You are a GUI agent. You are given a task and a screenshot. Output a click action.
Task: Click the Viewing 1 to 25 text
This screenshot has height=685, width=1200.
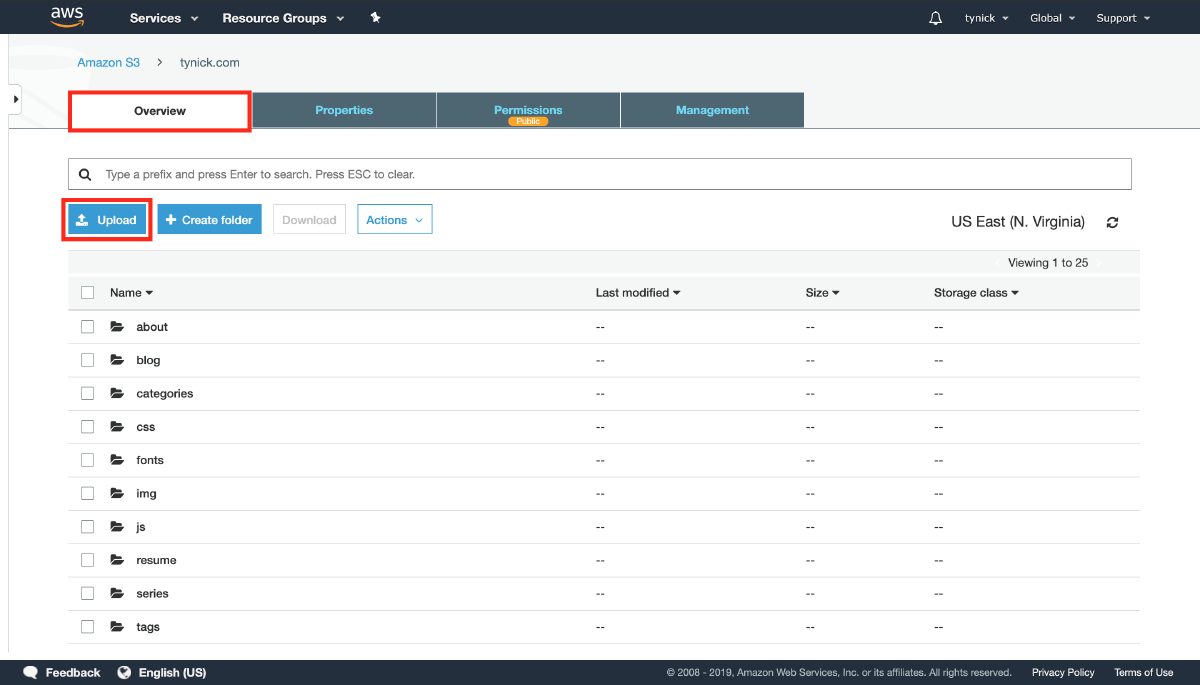(1048, 263)
